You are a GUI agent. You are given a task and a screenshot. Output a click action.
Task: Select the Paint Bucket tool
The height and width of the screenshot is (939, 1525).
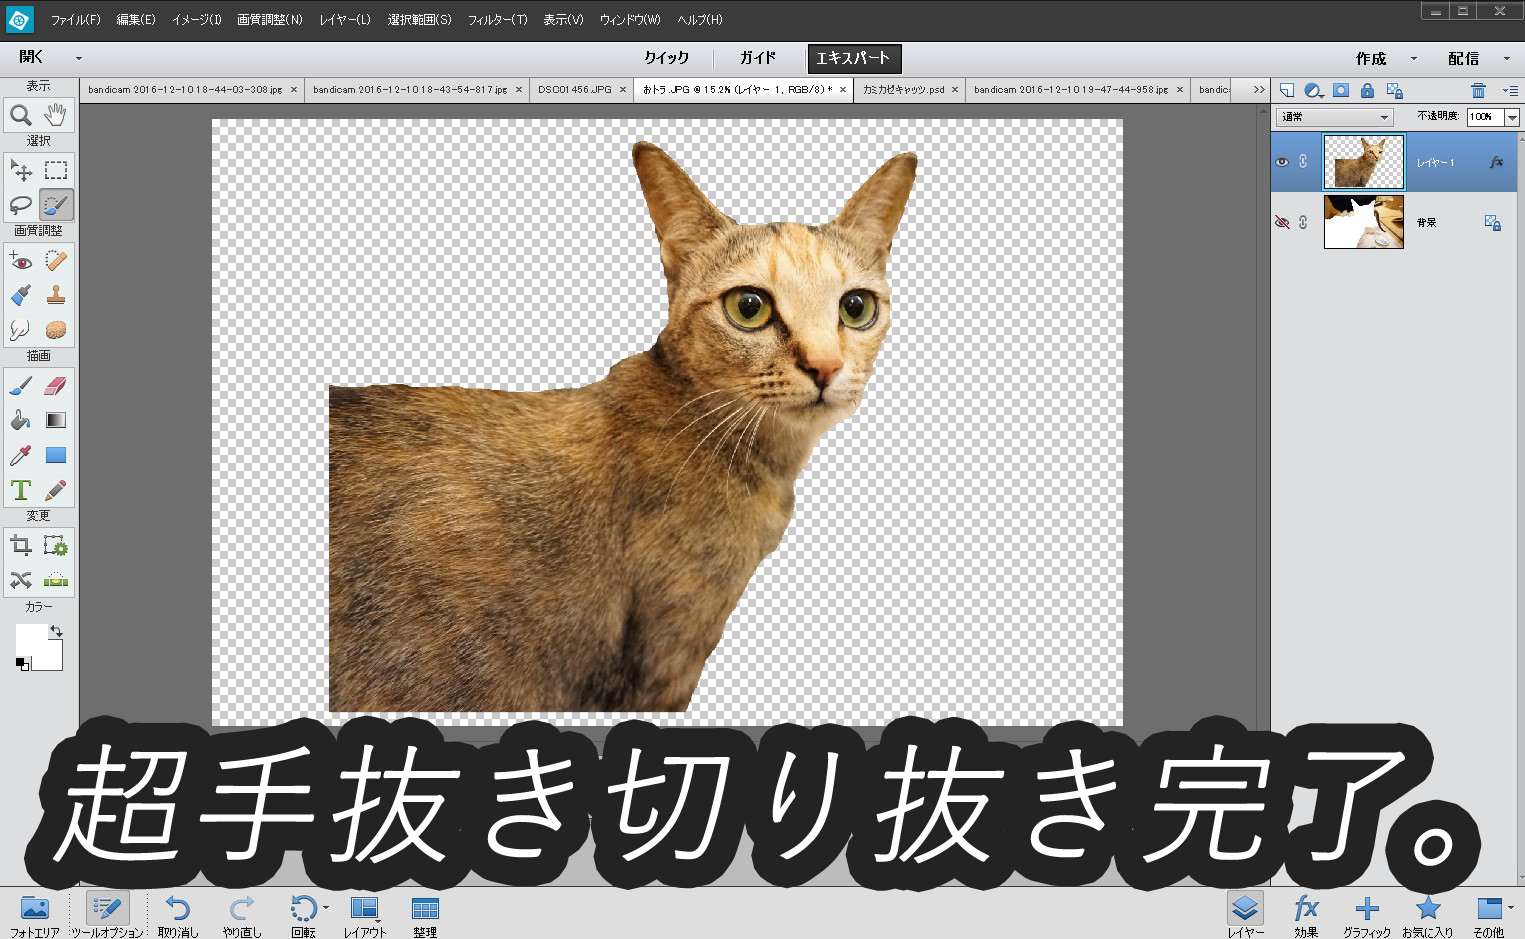coord(21,421)
